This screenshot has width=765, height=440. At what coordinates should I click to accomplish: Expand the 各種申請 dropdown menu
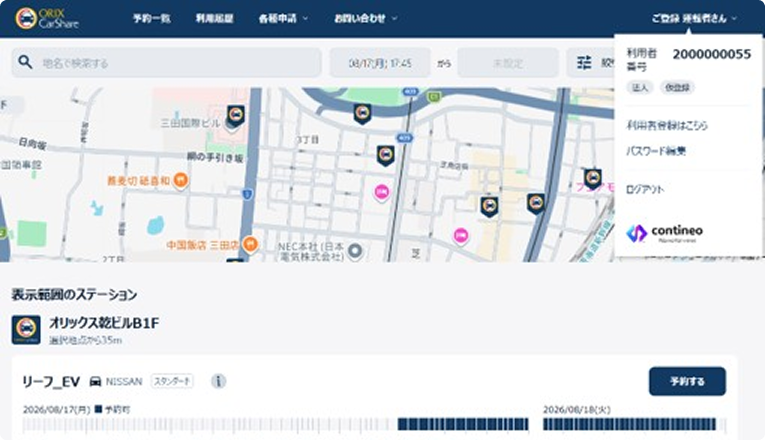pyautogui.click(x=283, y=19)
